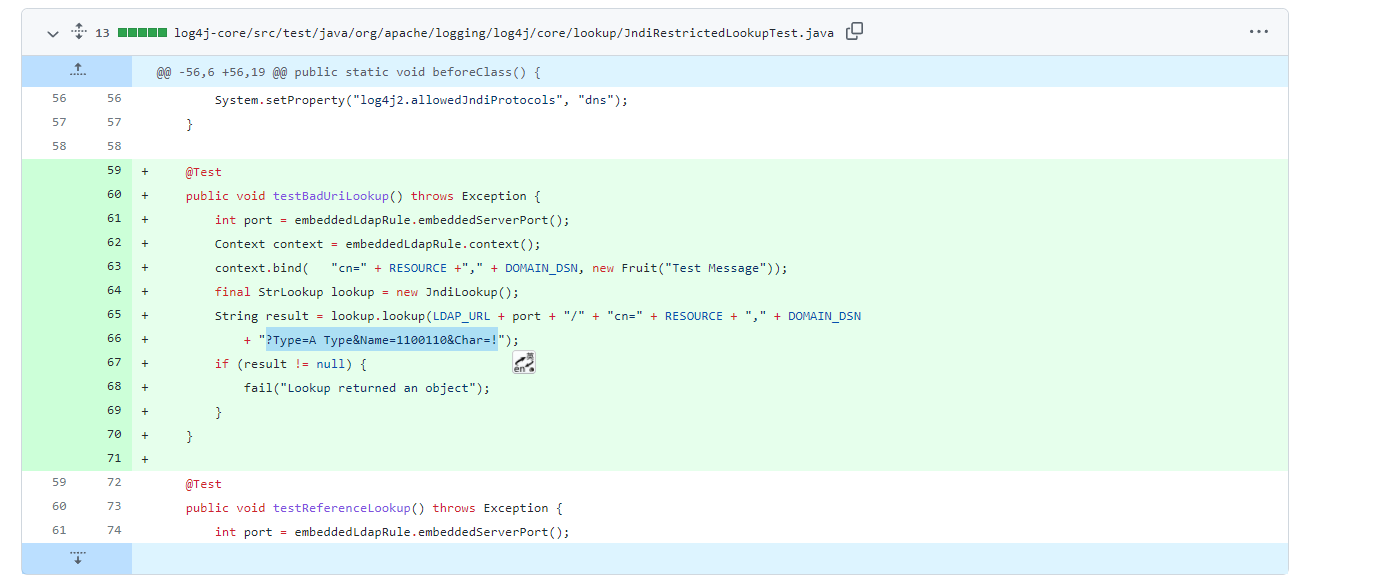Screen dimensions: 1395x588
Task: Select new line number 67
Action: coord(113,363)
